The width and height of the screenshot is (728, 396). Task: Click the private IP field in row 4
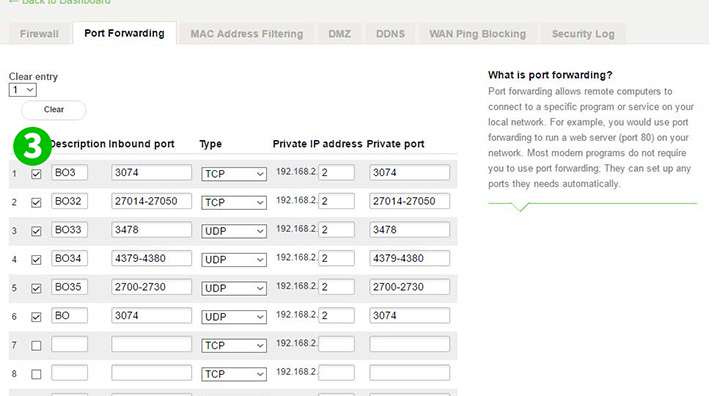[x=337, y=259]
